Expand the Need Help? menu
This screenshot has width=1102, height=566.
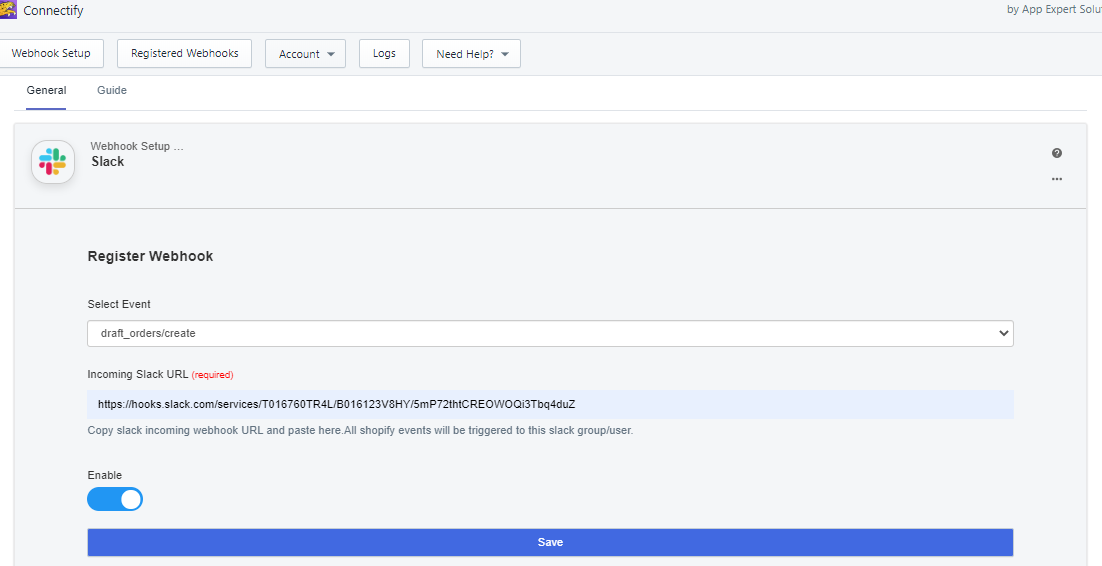pyautogui.click(x=471, y=53)
